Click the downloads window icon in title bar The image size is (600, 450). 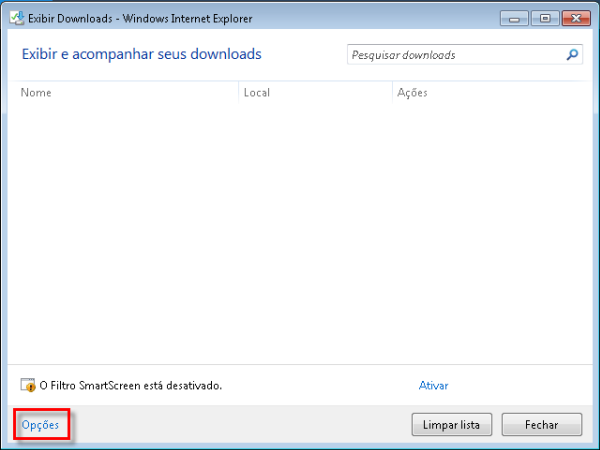point(17,18)
